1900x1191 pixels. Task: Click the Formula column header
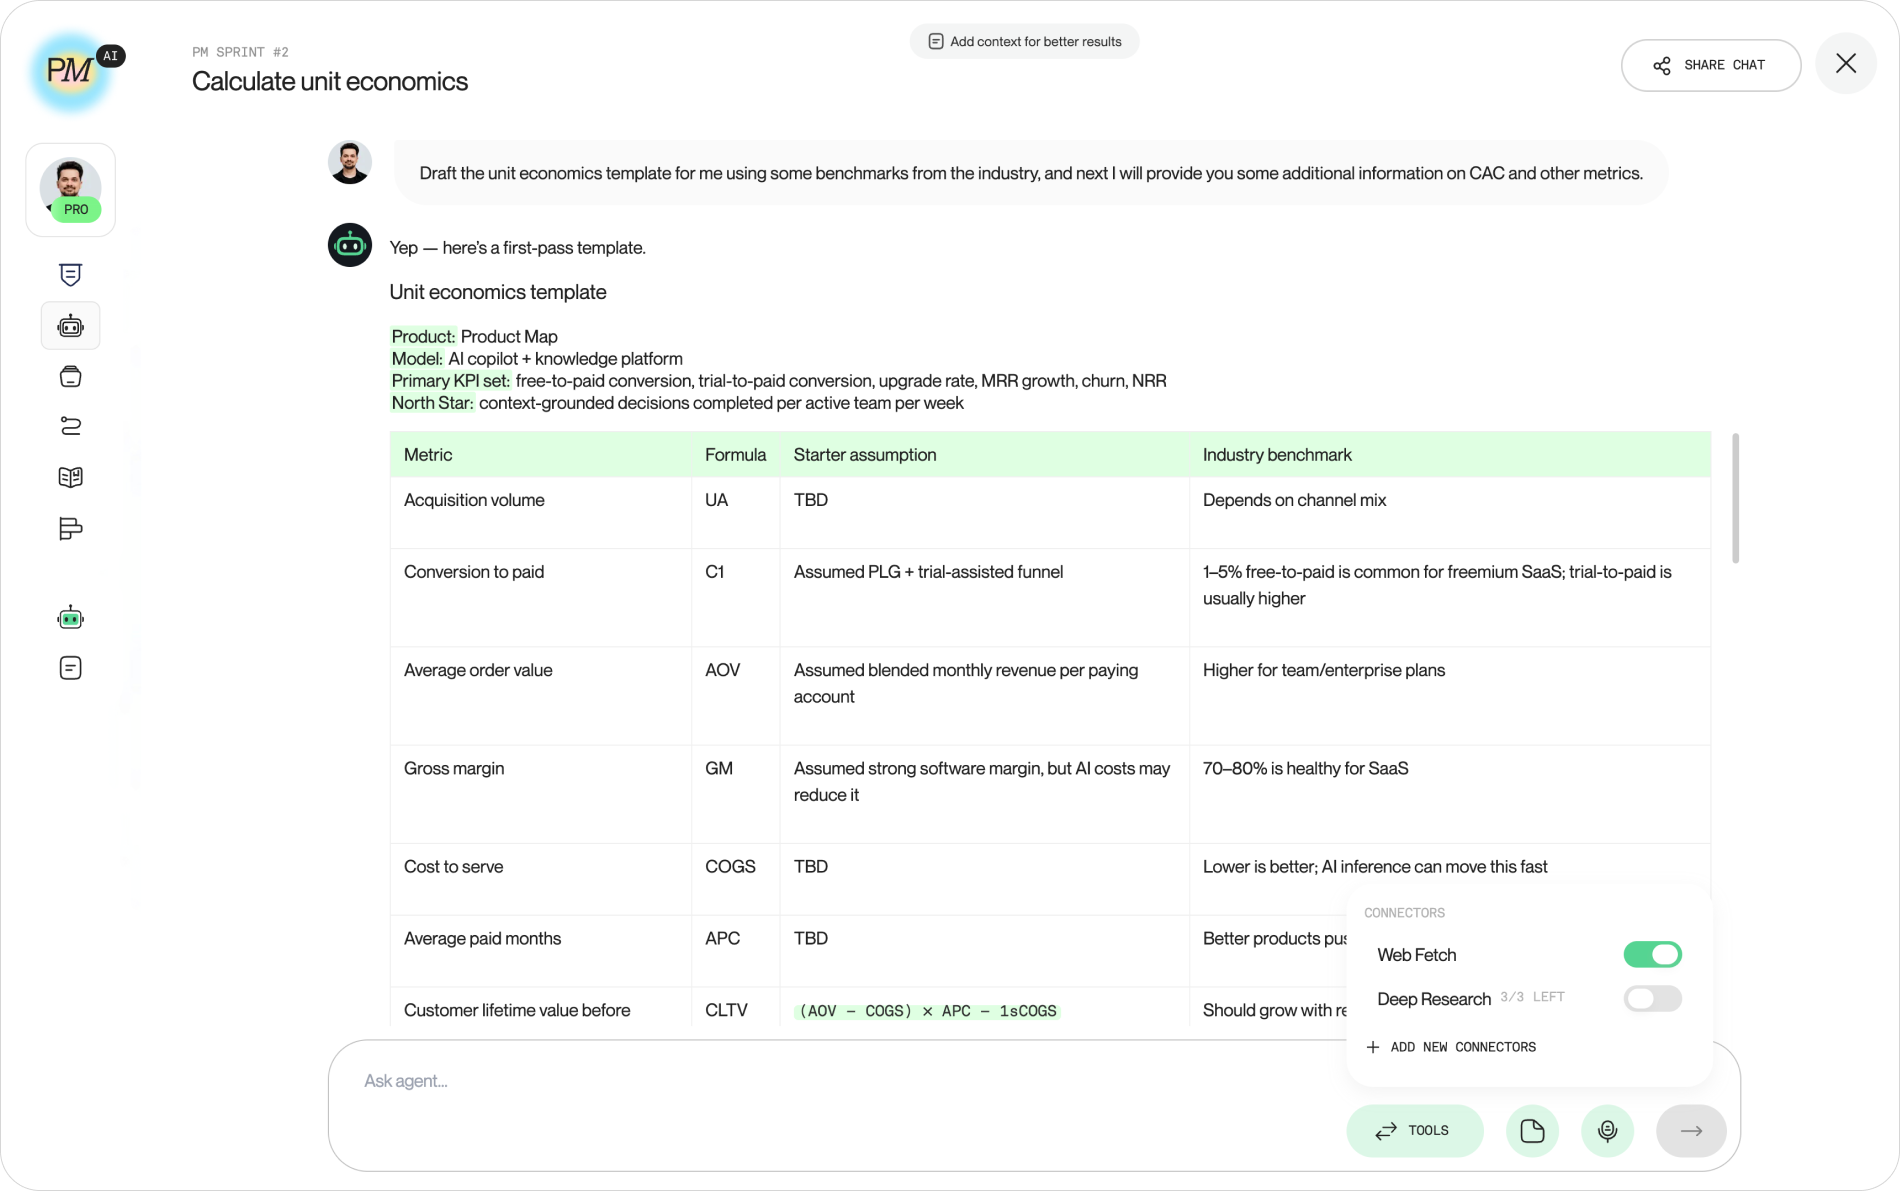coord(735,455)
